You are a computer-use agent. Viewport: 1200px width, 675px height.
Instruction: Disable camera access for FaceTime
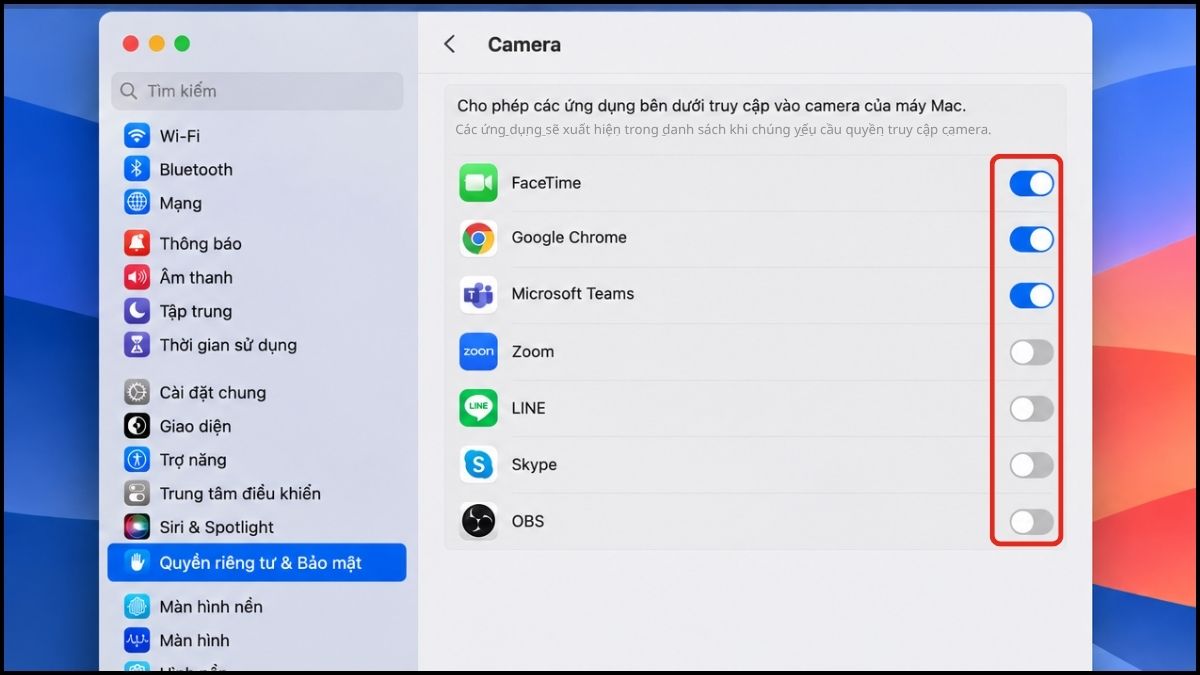tap(1031, 183)
